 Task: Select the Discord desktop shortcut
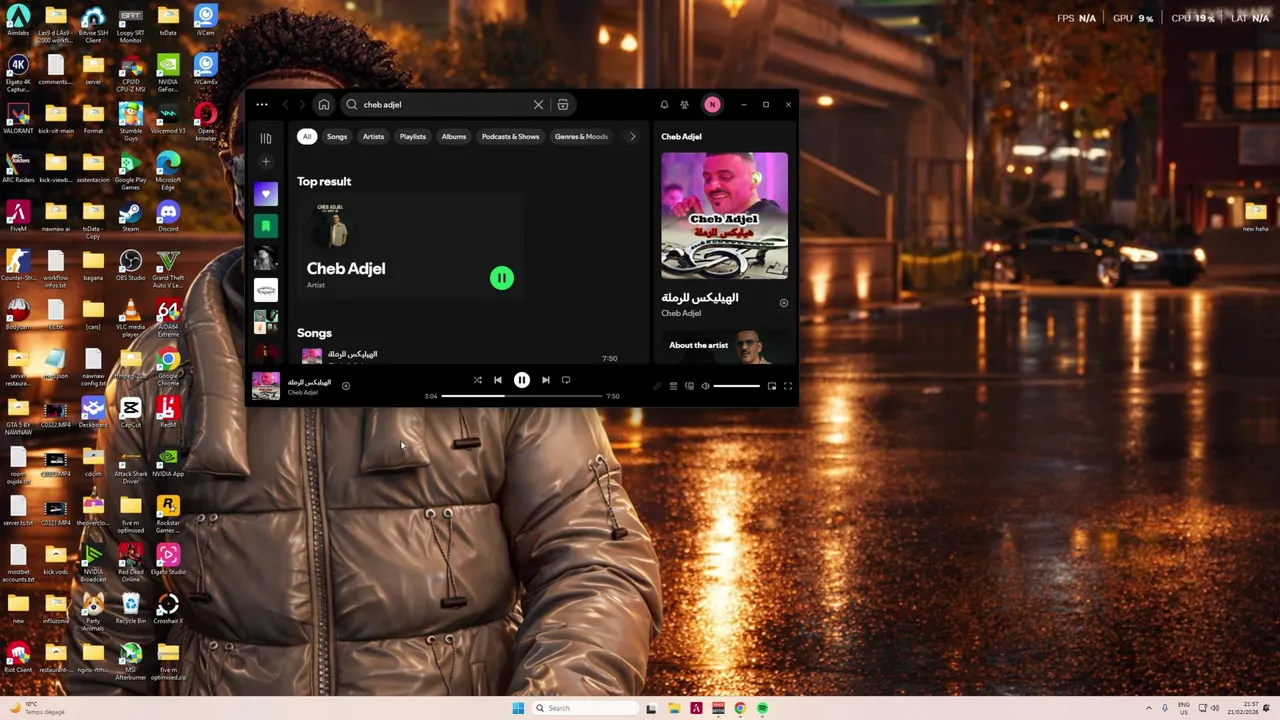tap(168, 216)
